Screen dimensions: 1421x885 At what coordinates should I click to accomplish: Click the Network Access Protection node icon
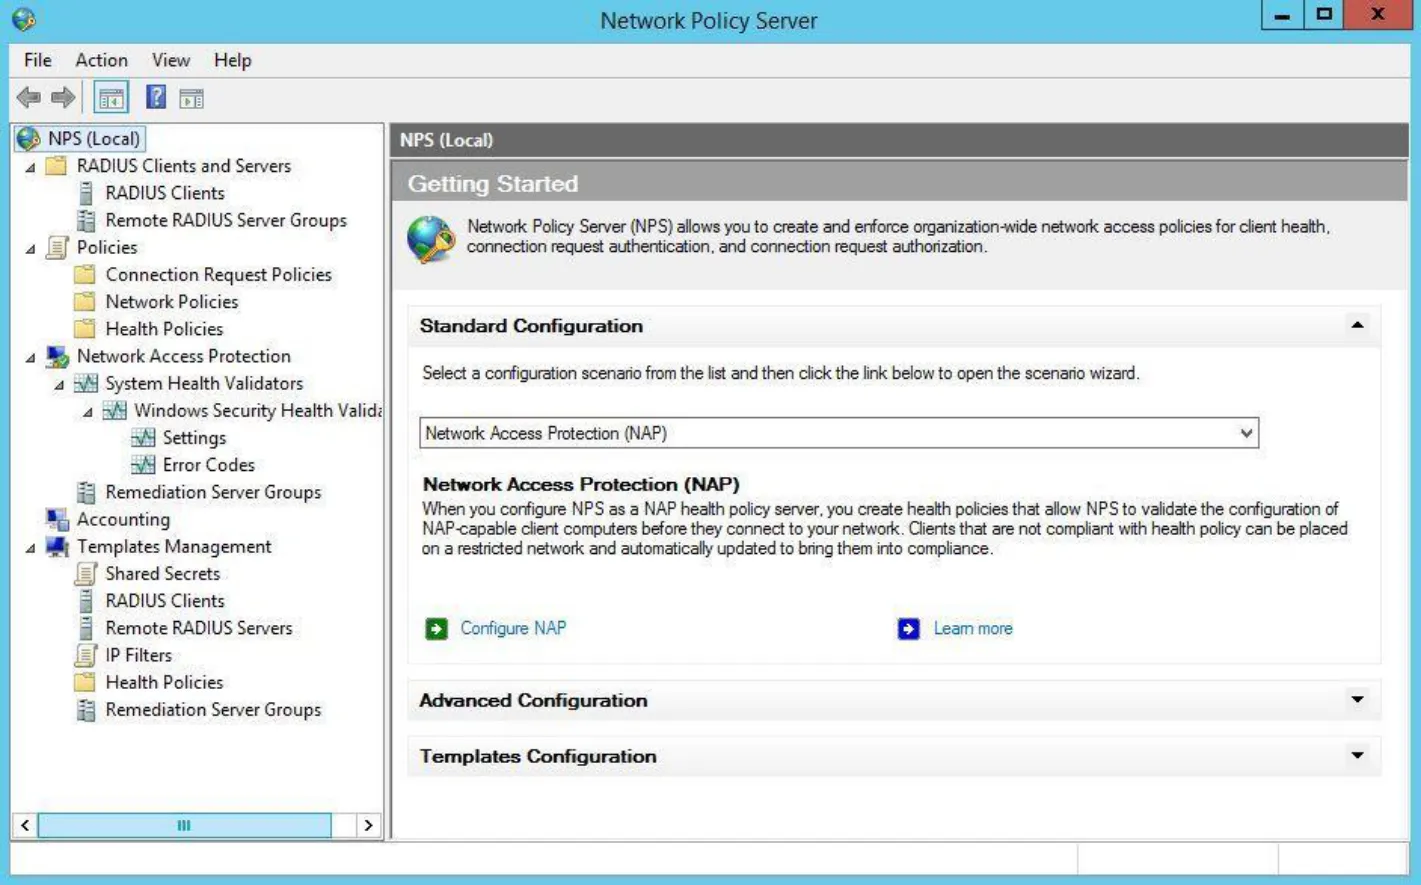(57, 356)
